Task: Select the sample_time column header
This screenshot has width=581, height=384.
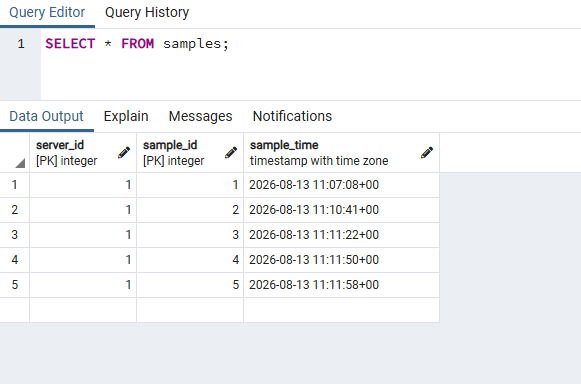Action: (x=342, y=152)
